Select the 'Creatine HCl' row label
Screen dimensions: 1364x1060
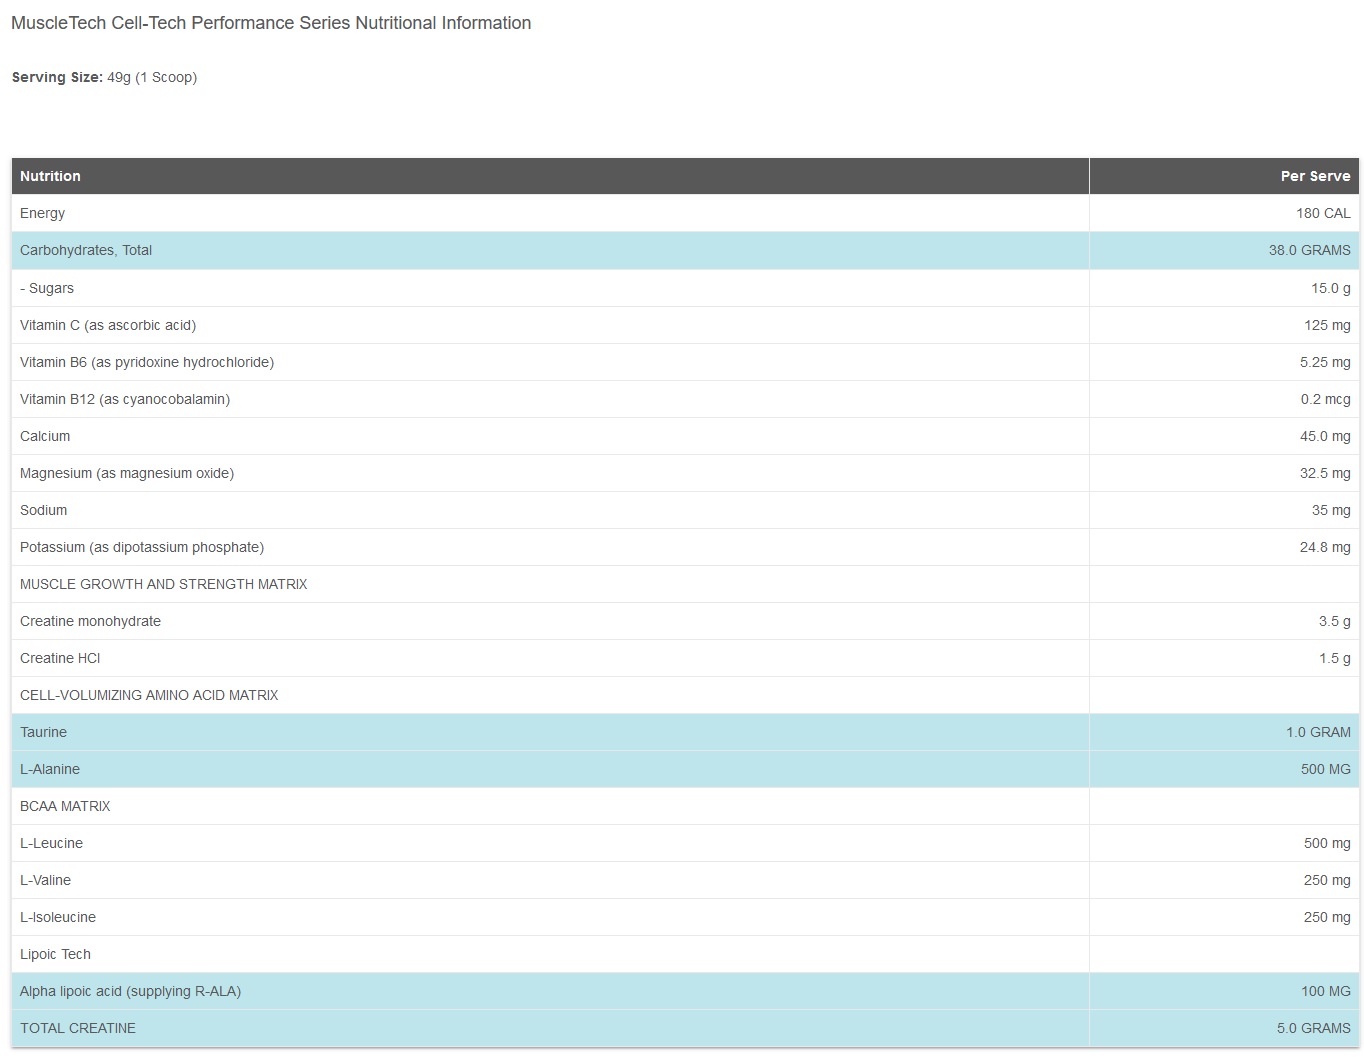(x=60, y=658)
